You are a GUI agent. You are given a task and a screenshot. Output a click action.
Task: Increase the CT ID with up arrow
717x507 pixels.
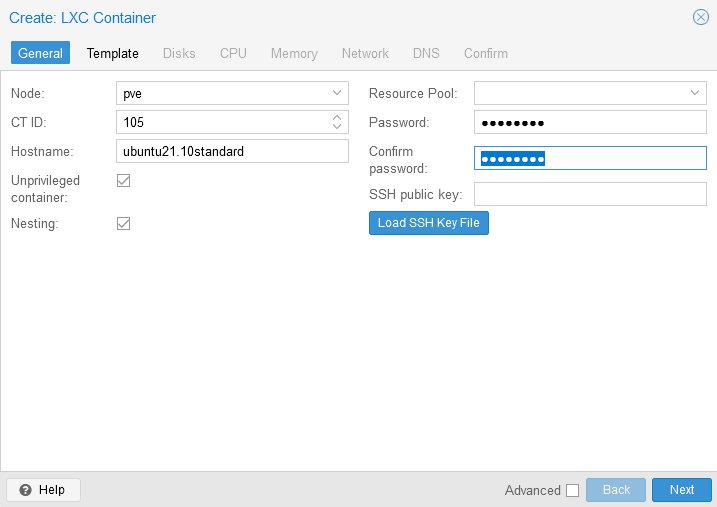[337, 117]
